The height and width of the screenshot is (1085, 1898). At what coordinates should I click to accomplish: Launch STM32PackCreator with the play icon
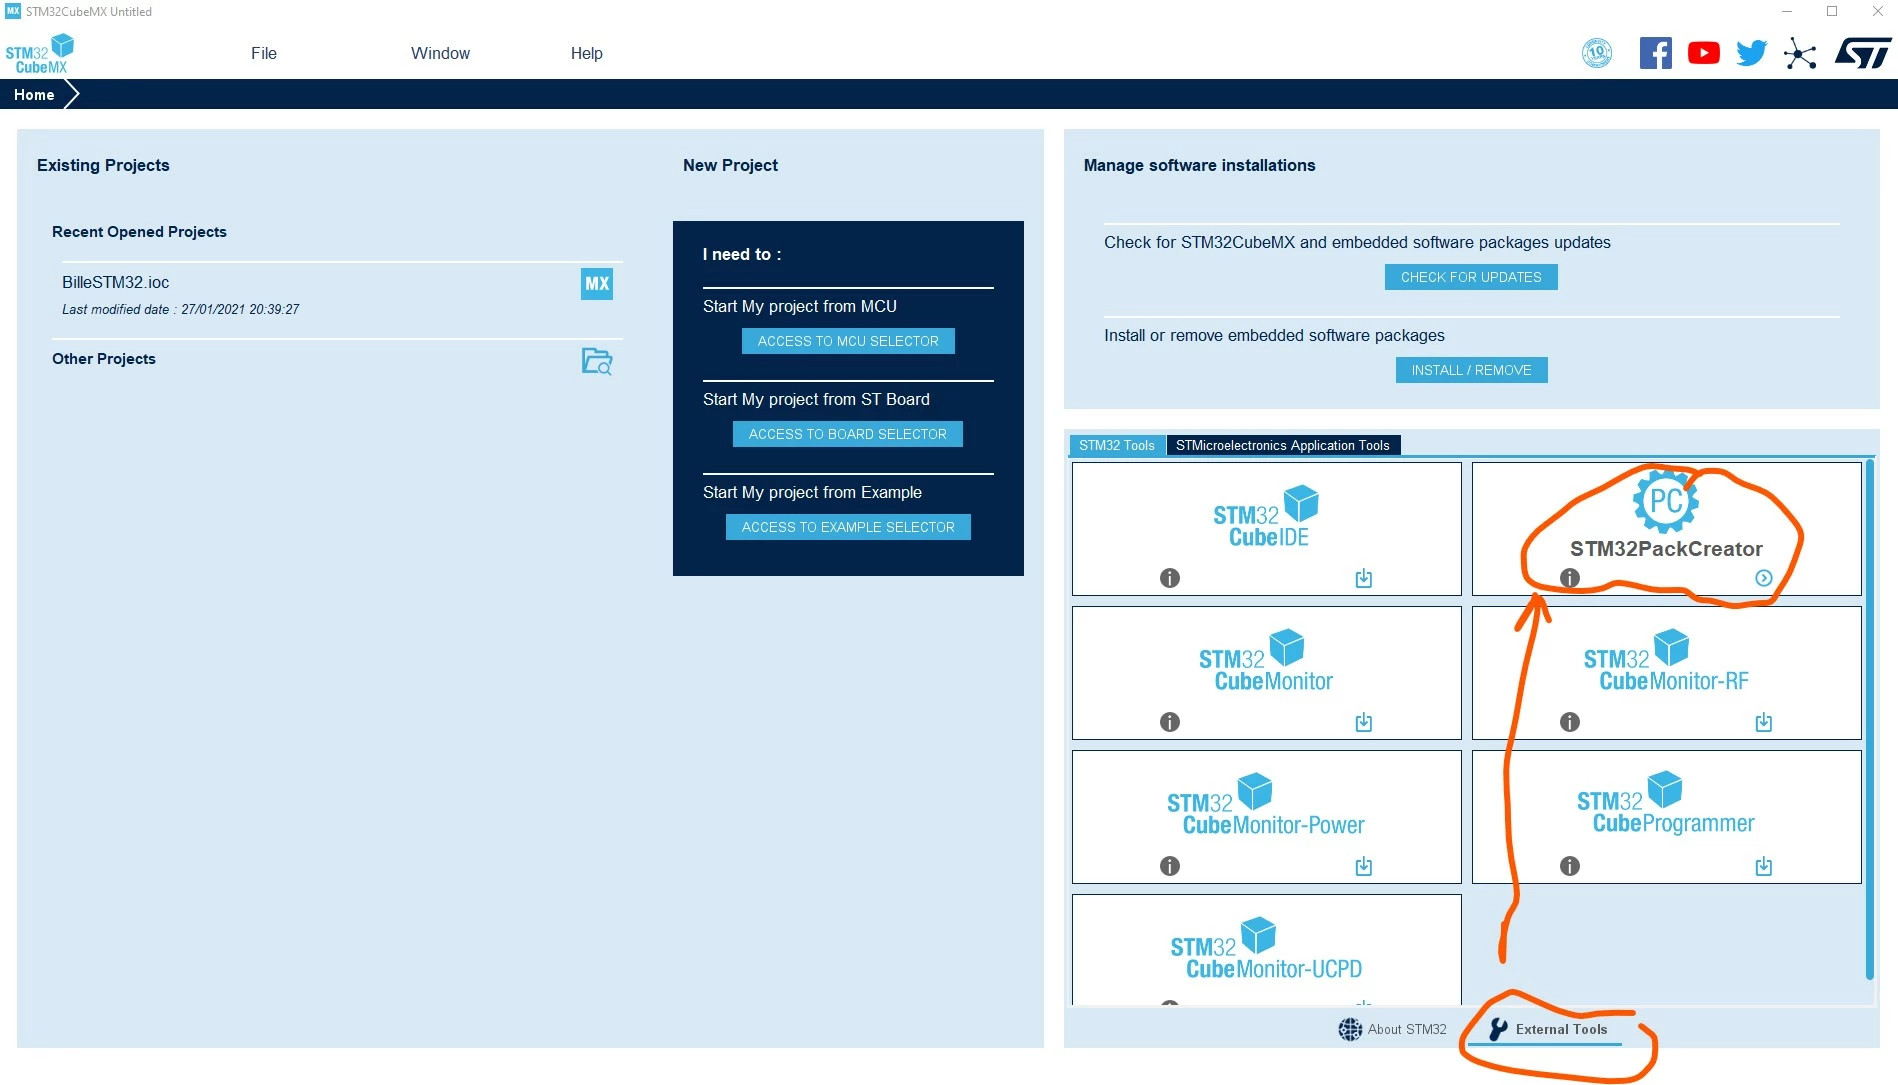pos(1764,578)
